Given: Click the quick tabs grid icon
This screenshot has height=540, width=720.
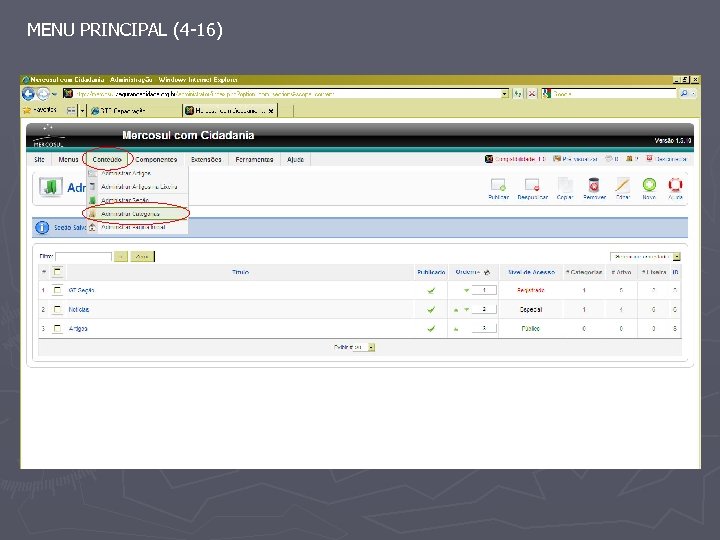Looking at the screenshot, I should 71,111.
